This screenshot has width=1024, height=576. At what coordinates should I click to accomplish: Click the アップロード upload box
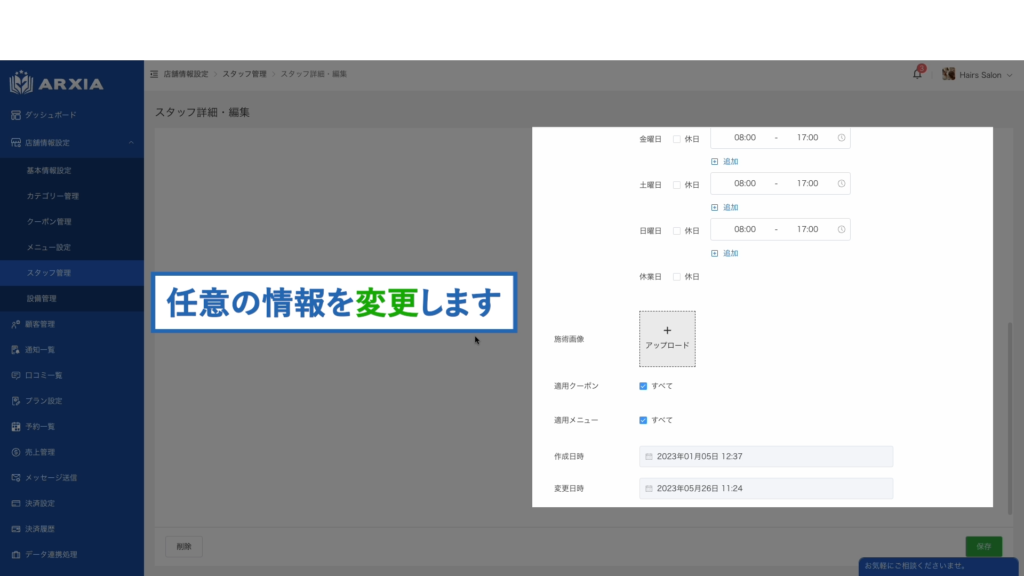coord(667,339)
